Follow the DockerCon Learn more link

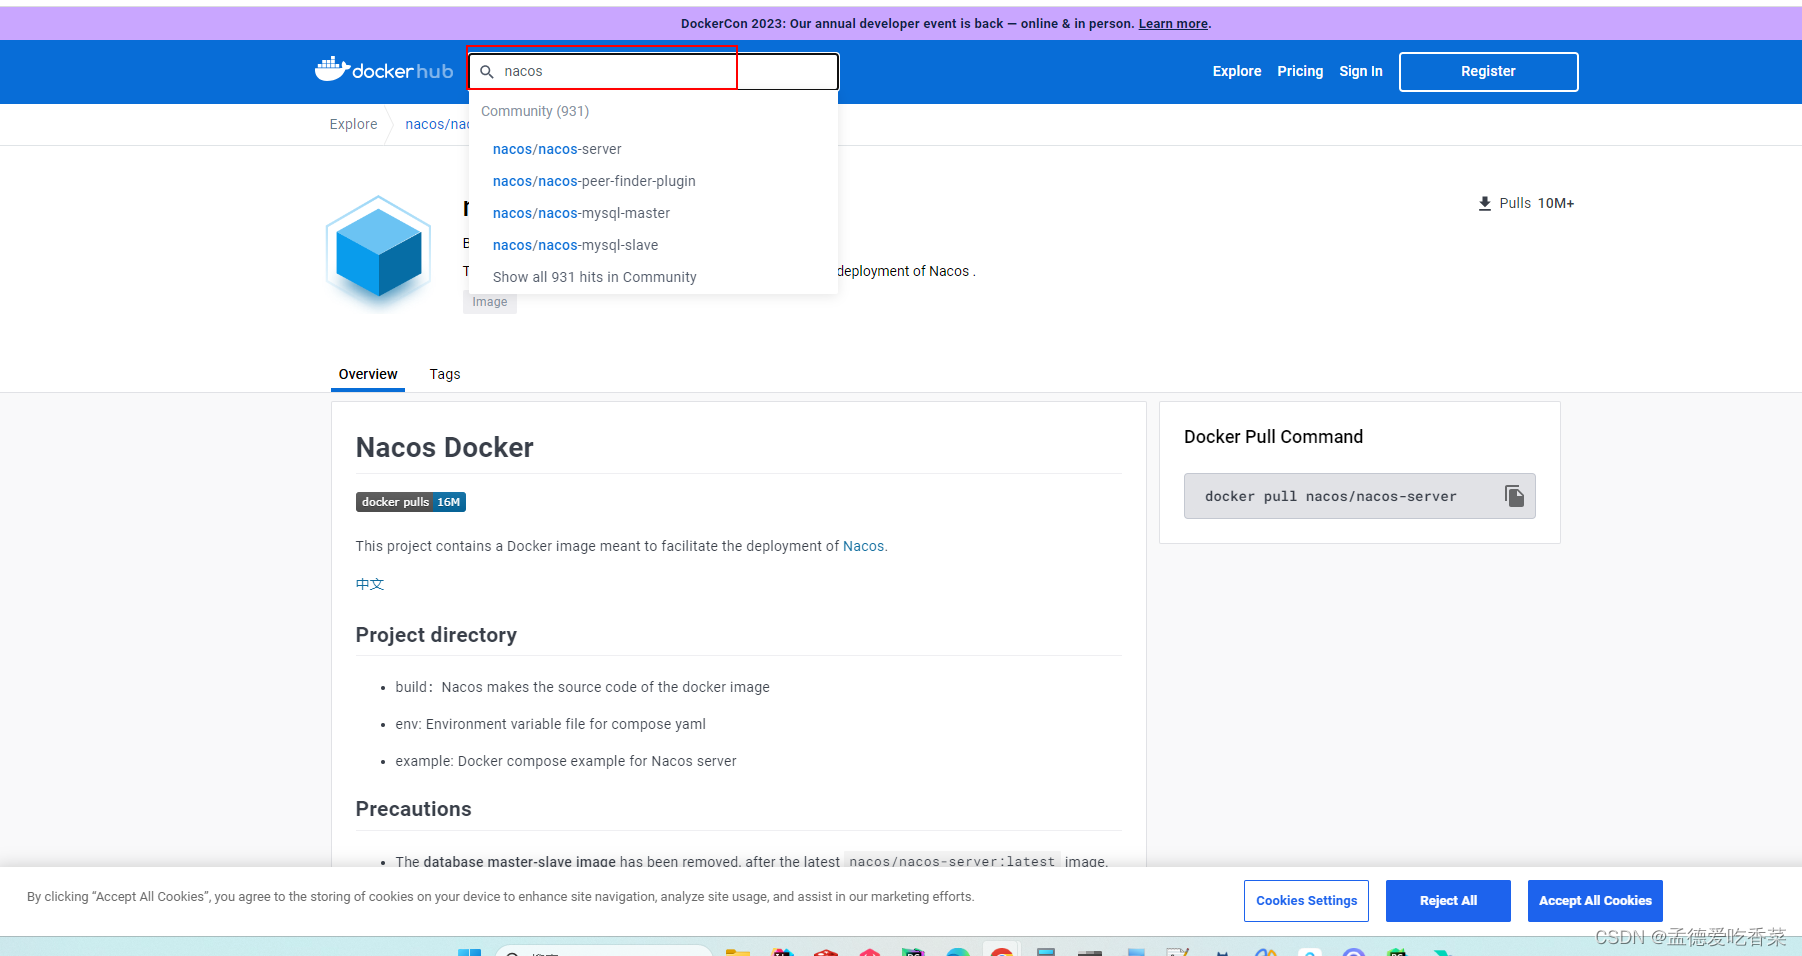[1173, 24]
